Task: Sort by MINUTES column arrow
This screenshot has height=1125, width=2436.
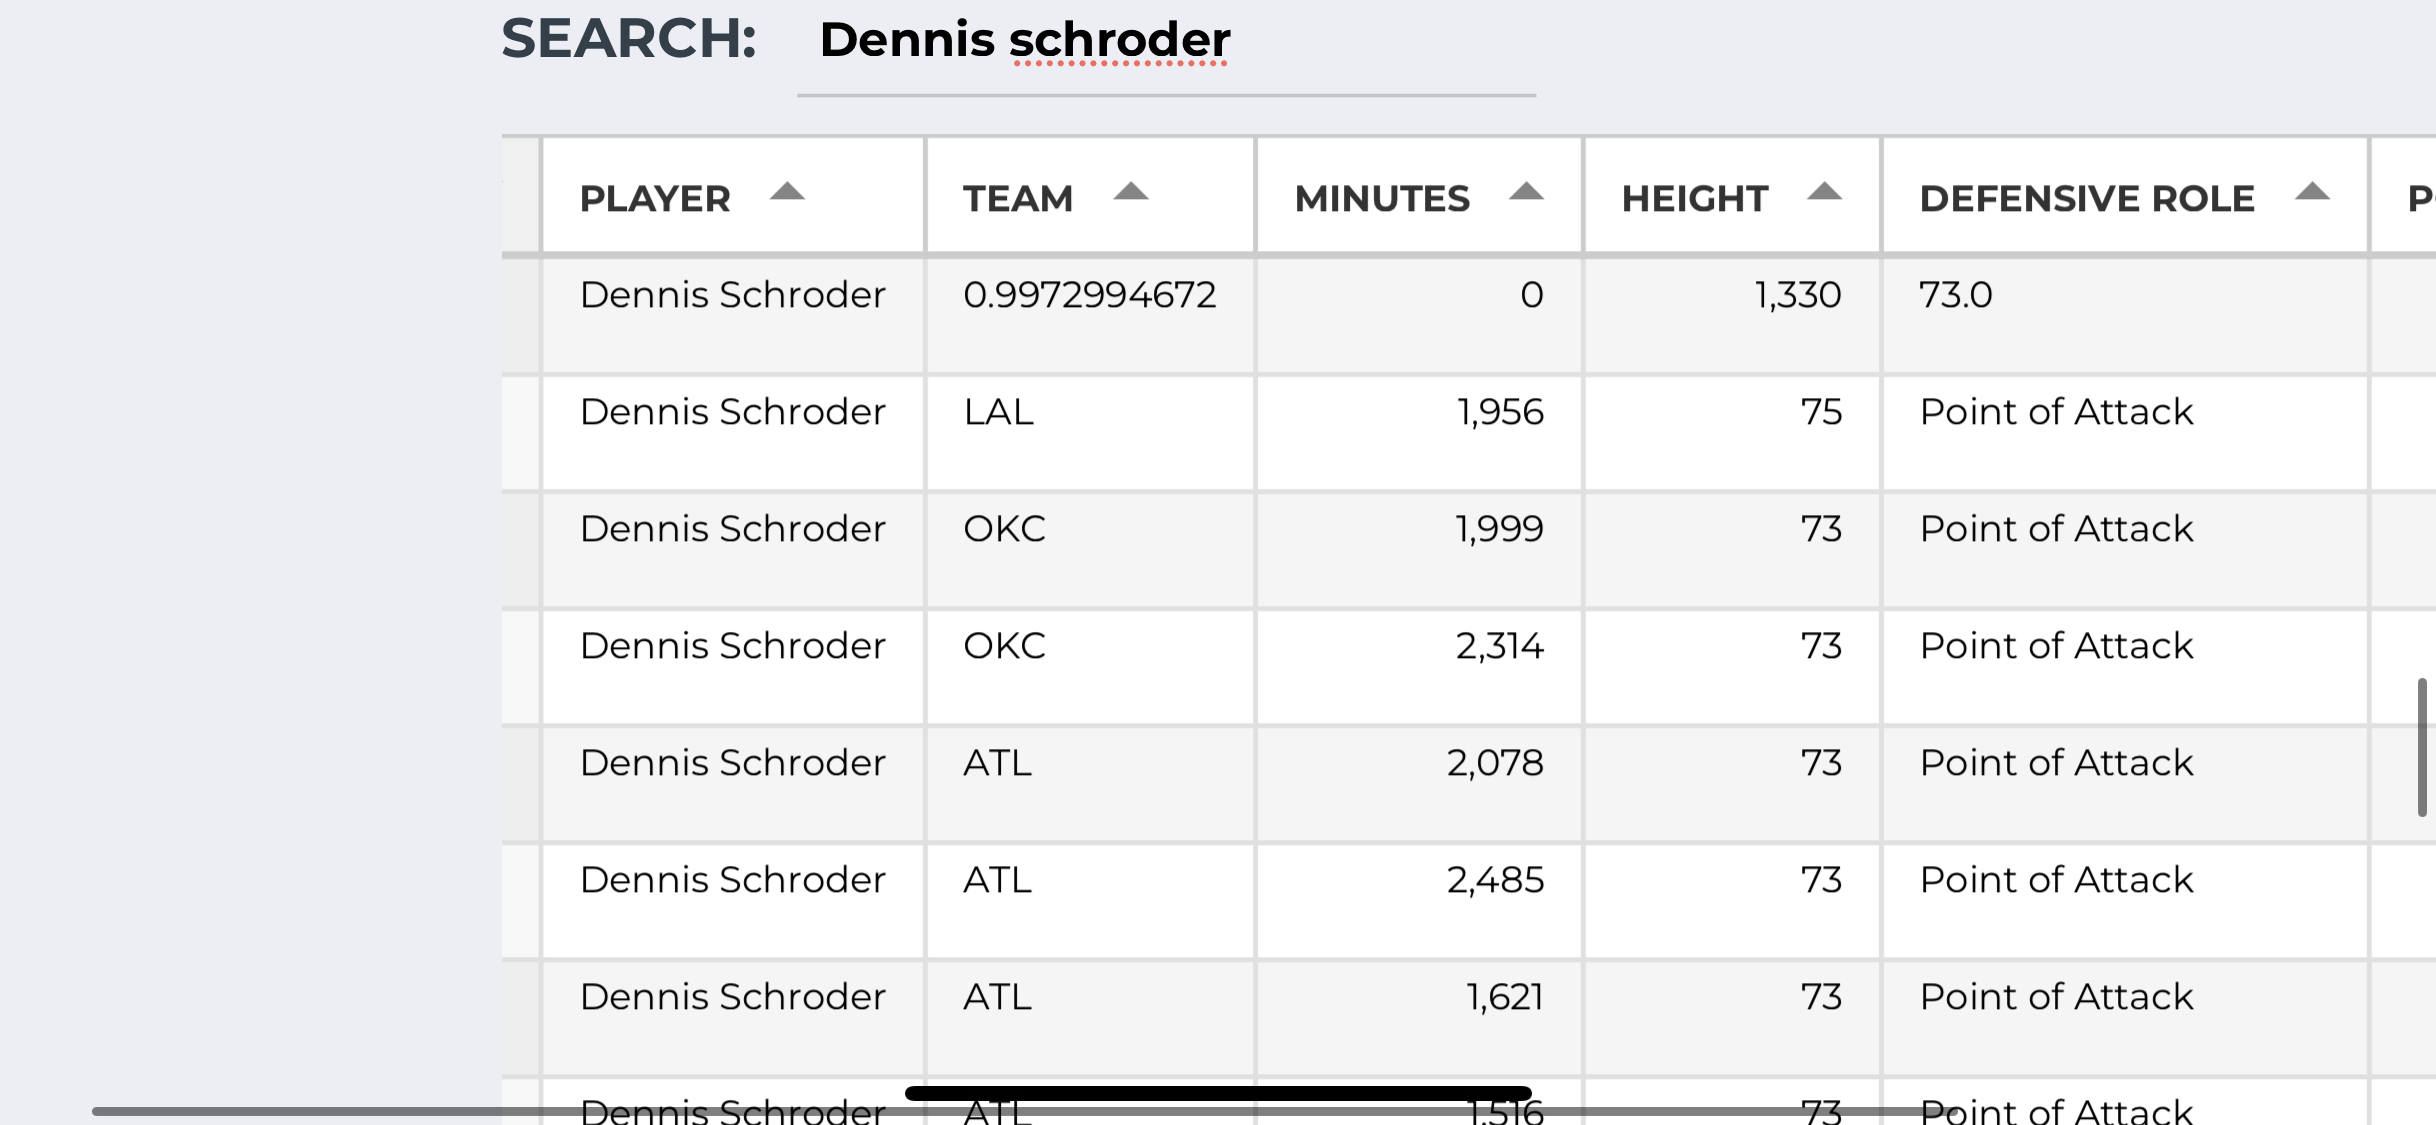Action: [x=1526, y=192]
